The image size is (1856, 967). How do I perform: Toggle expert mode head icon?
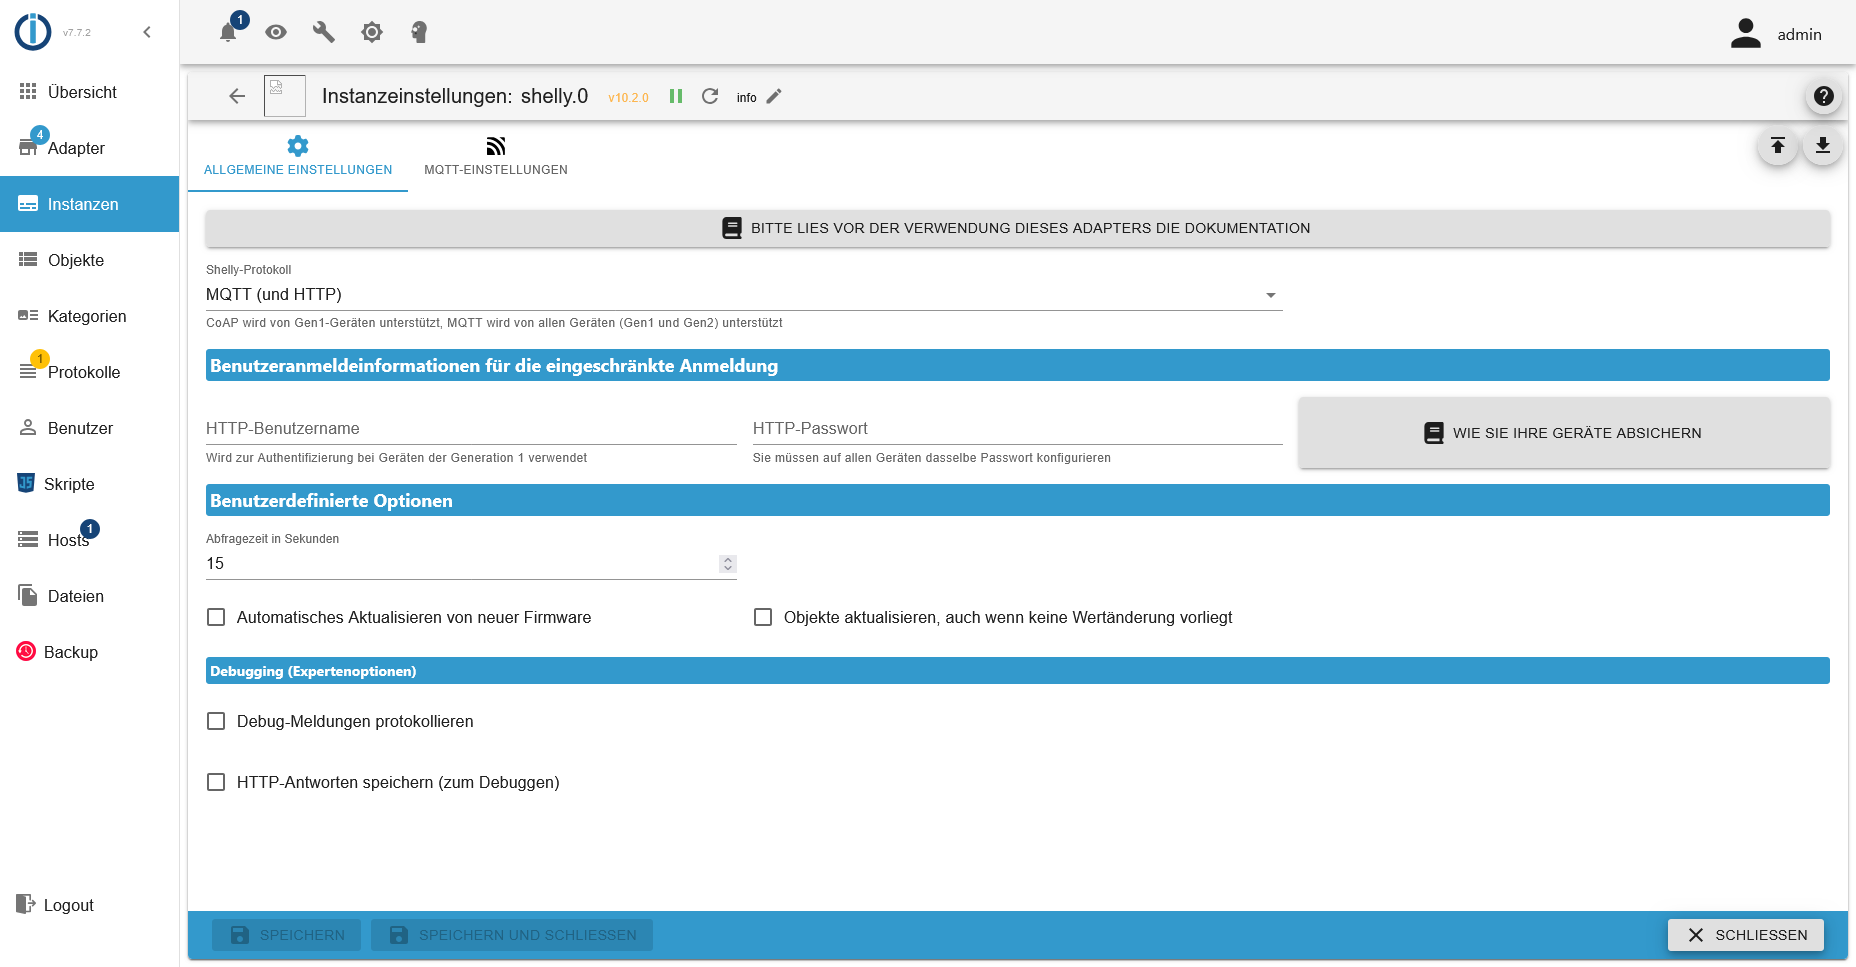tap(419, 32)
